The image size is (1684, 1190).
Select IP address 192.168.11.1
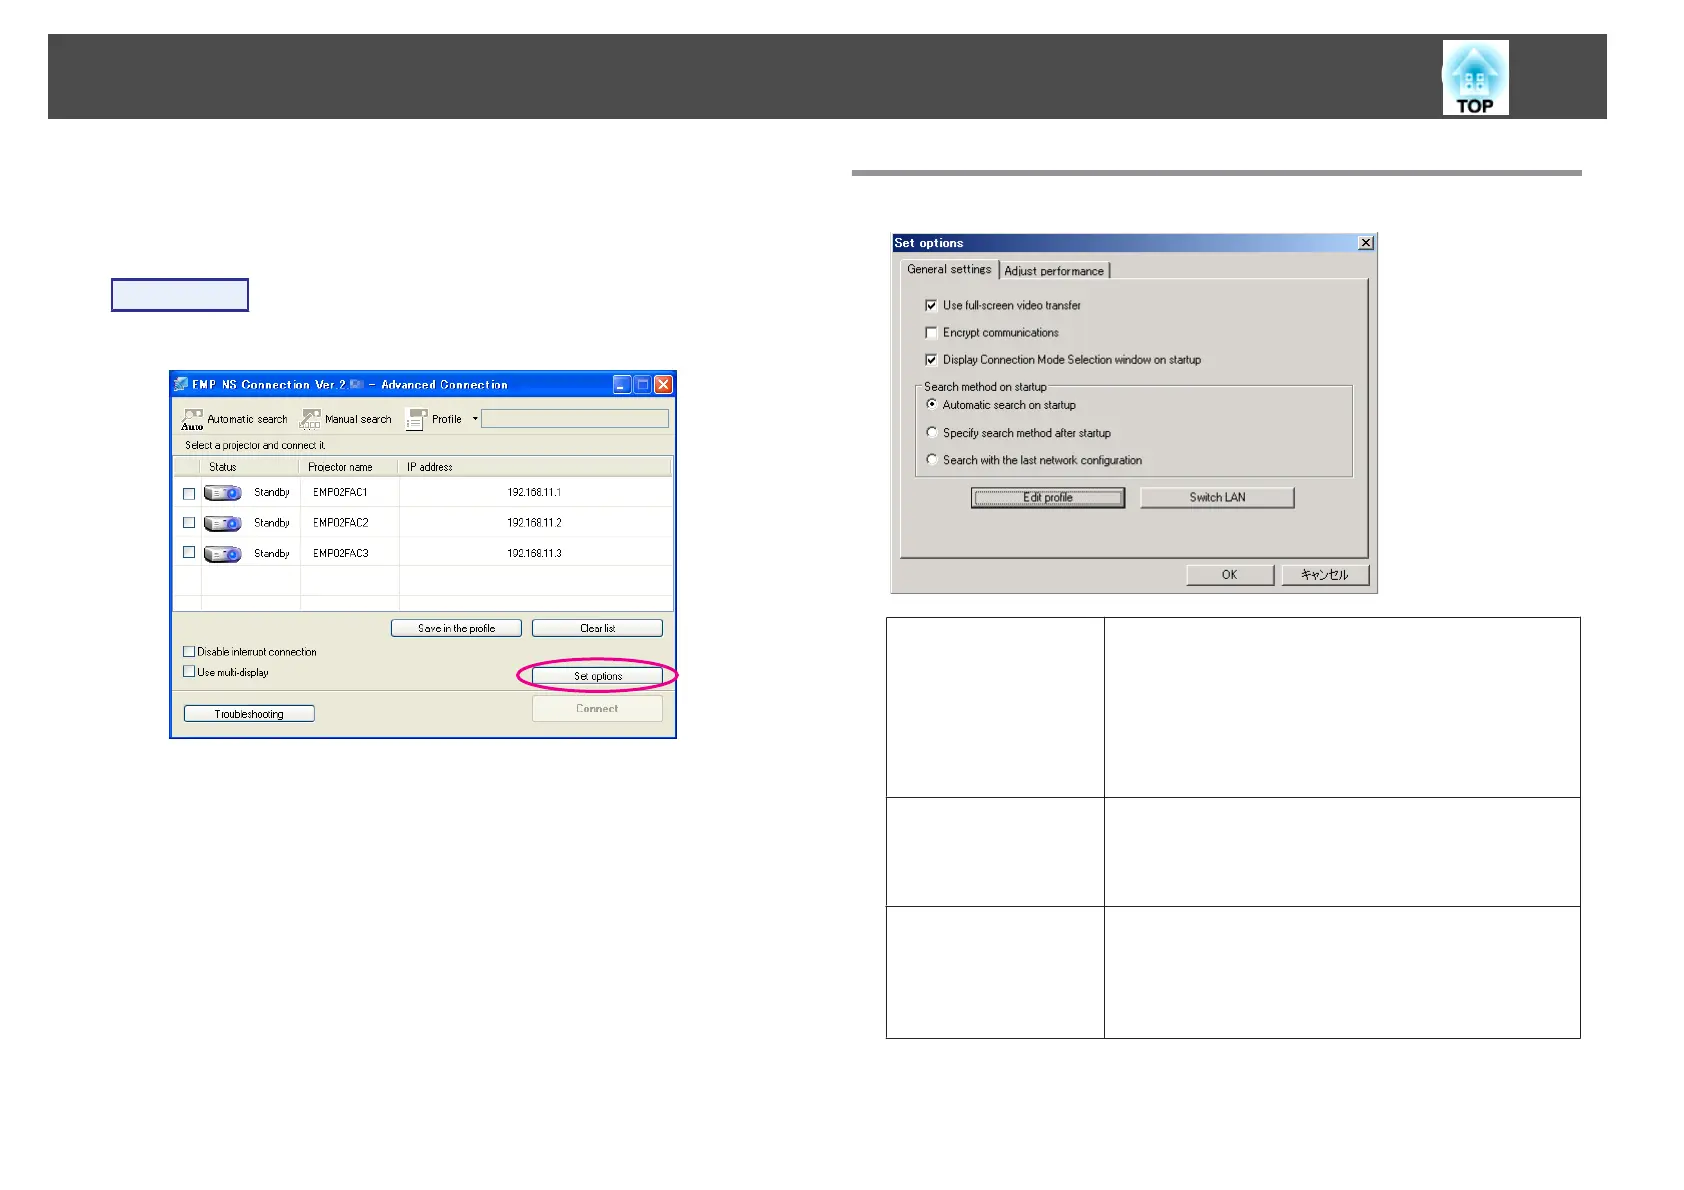tap(534, 493)
